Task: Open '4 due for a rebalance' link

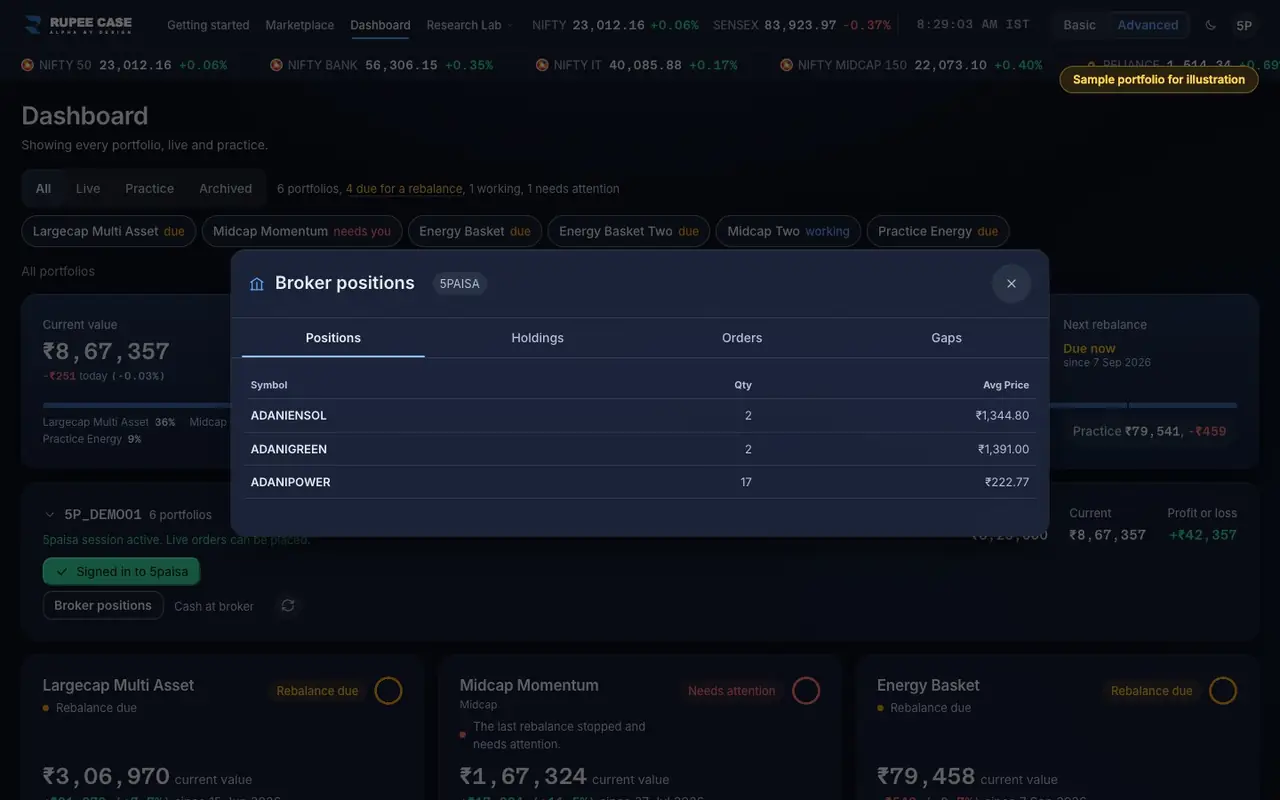Action: tap(404, 189)
